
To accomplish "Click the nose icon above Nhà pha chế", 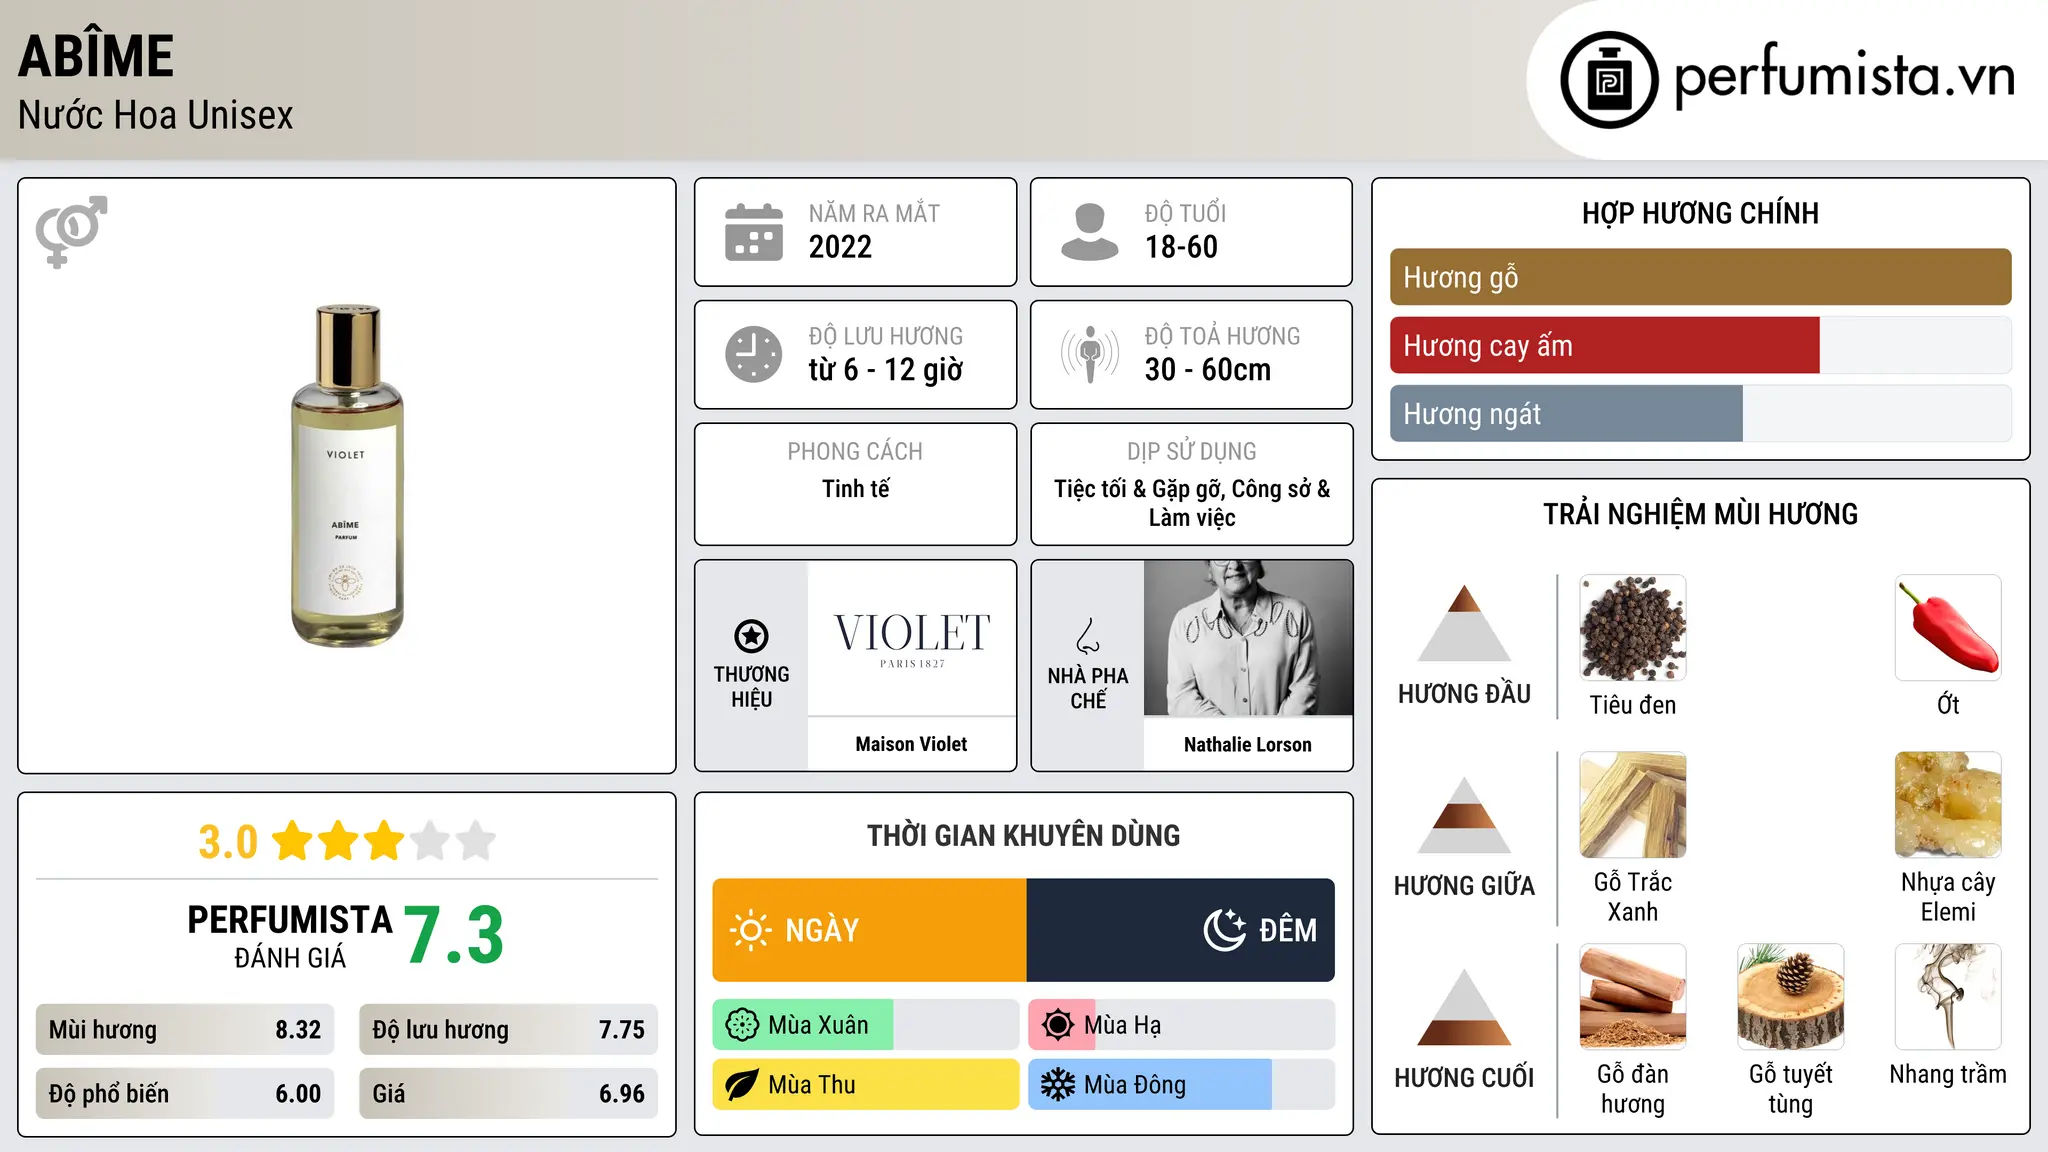I will 1088,636.
